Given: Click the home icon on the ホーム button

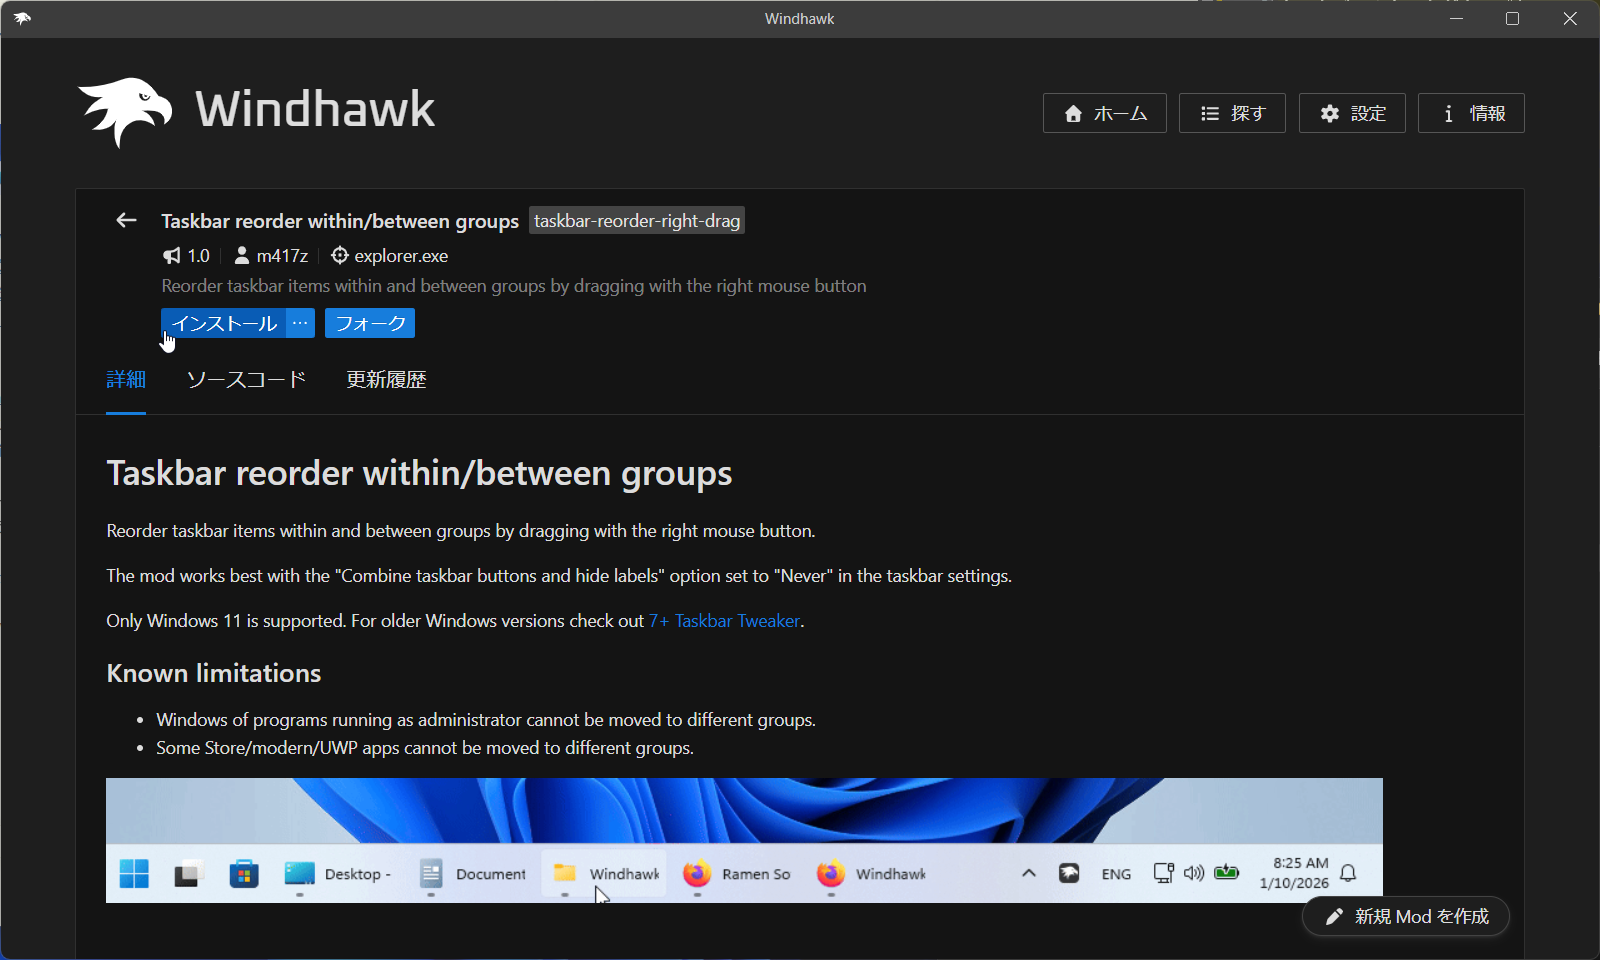Looking at the screenshot, I should [1075, 113].
